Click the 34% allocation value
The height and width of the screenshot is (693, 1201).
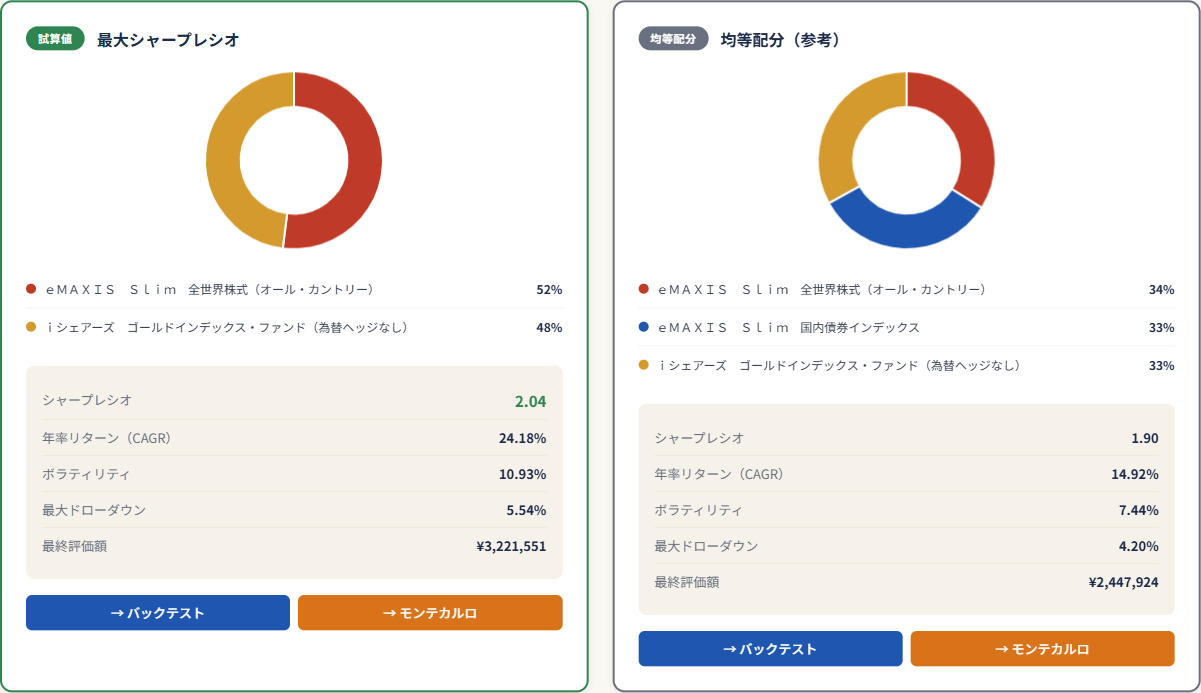(x=1161, y=289)
